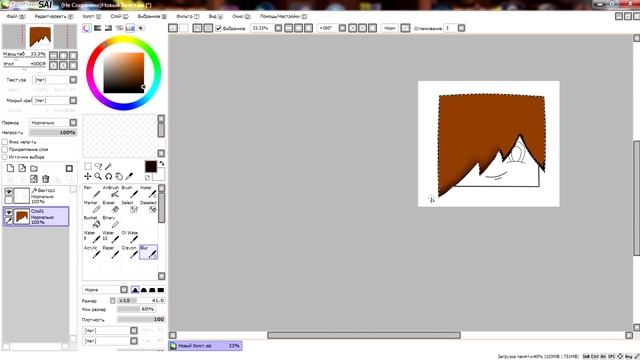Image resolution: width=640 pixels, height=360 pixels.
Task: Open the second brush texture dropdown at bottom
Action: click(134, 340)
